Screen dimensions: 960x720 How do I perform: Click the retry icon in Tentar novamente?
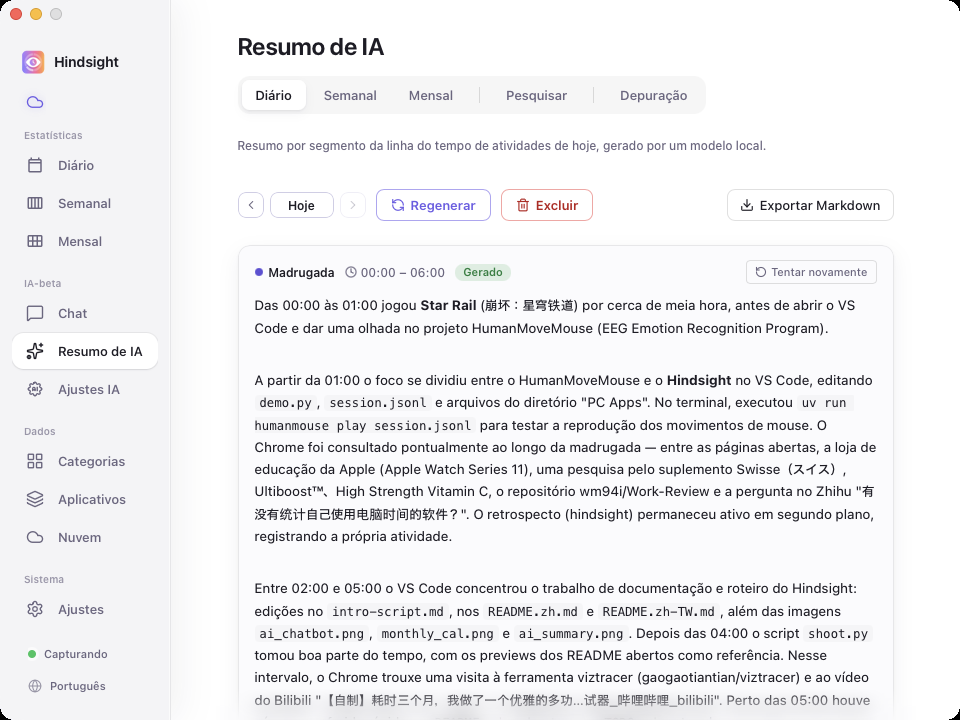click(x=760, y=272)
